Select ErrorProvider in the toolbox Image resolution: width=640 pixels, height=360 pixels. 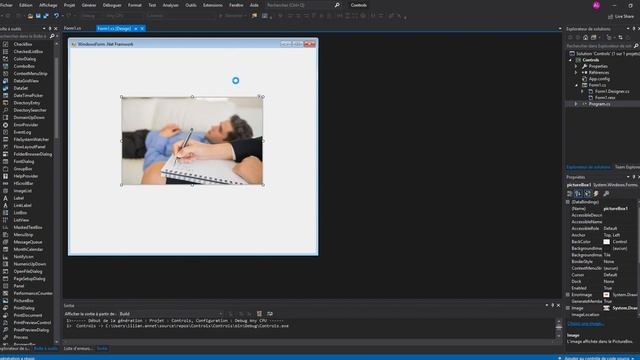[26, 125]
